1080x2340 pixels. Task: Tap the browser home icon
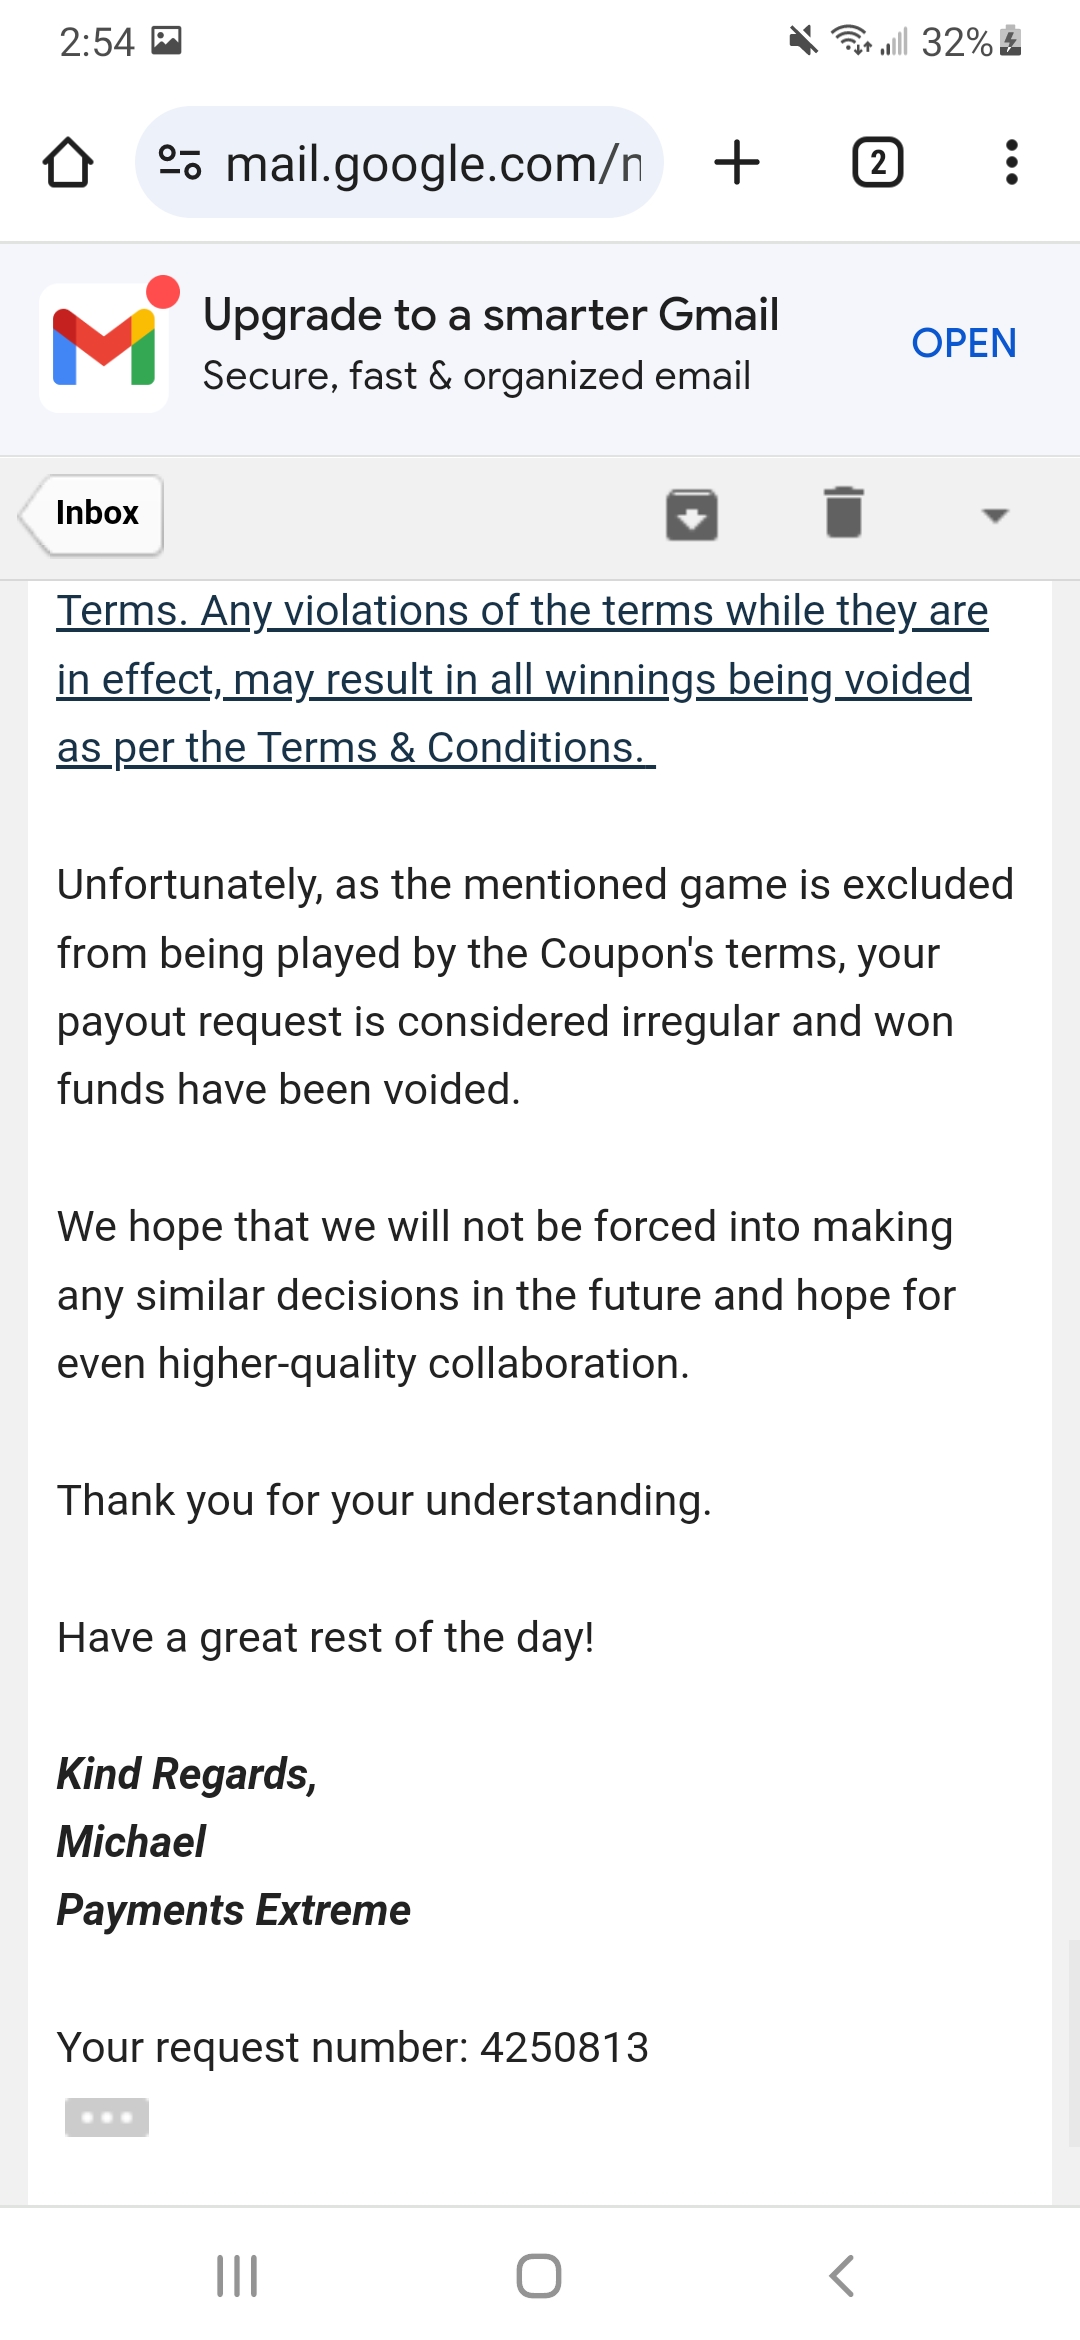pyautogui.click(x=68, y=163)
